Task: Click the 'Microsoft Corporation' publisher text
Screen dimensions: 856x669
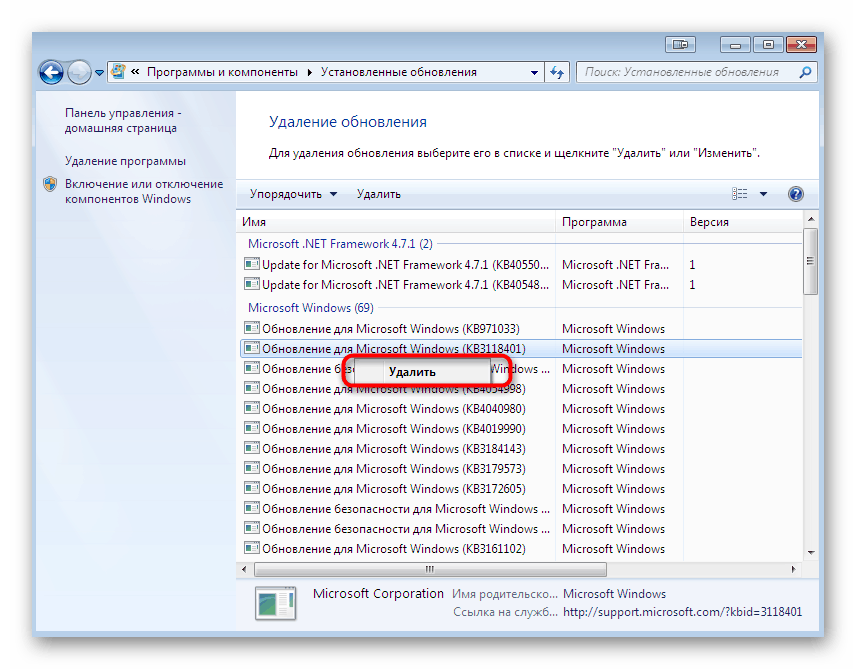Action: 378,594
